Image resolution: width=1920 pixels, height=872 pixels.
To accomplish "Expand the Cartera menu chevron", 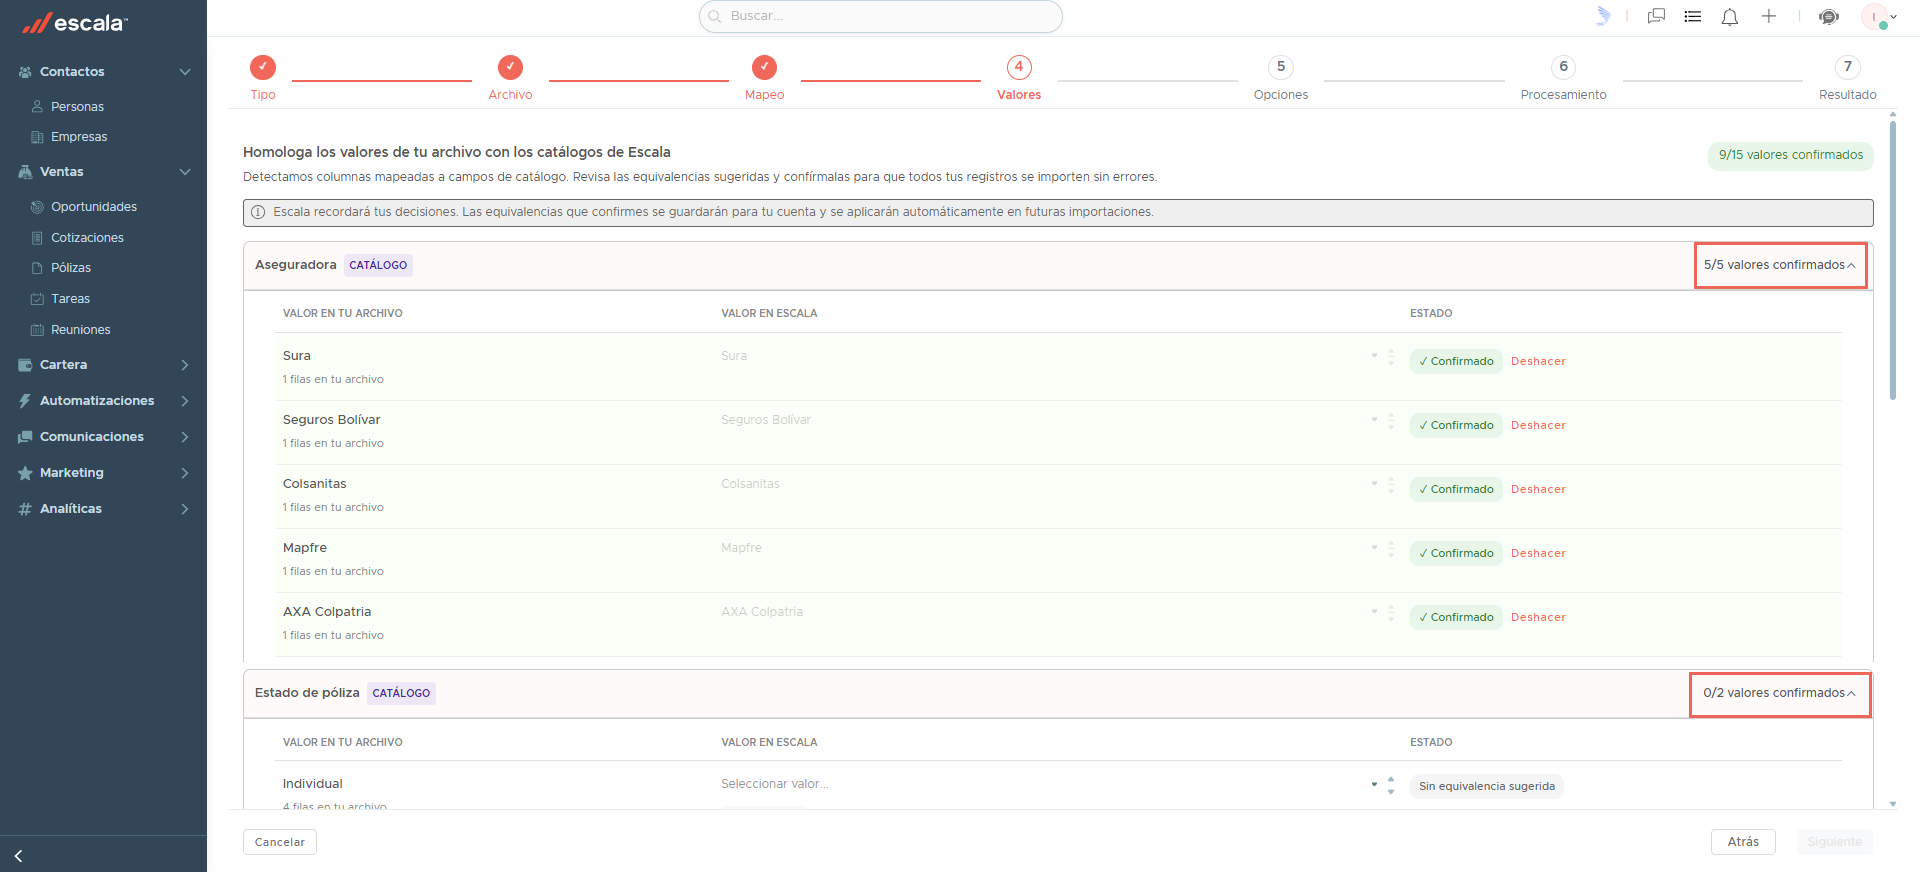I will [x=185, y=365].
